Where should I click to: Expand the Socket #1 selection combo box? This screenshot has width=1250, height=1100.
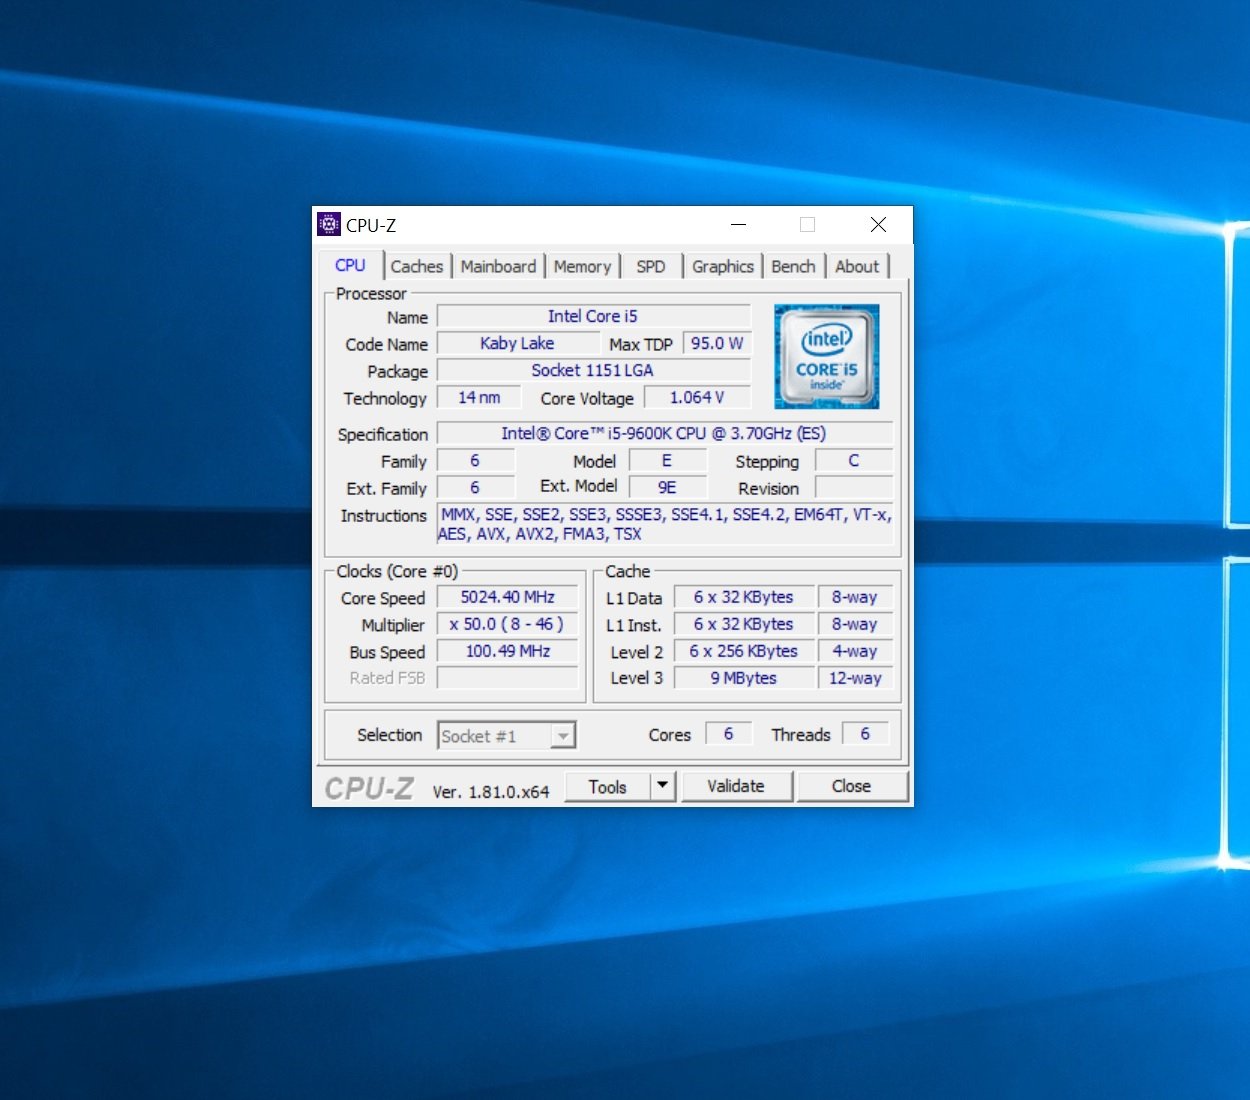(506, 736)
